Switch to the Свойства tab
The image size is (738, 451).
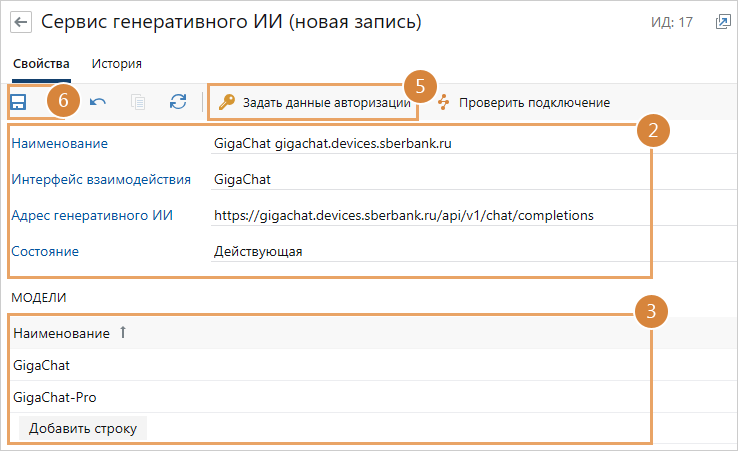(x=41, y=64)
